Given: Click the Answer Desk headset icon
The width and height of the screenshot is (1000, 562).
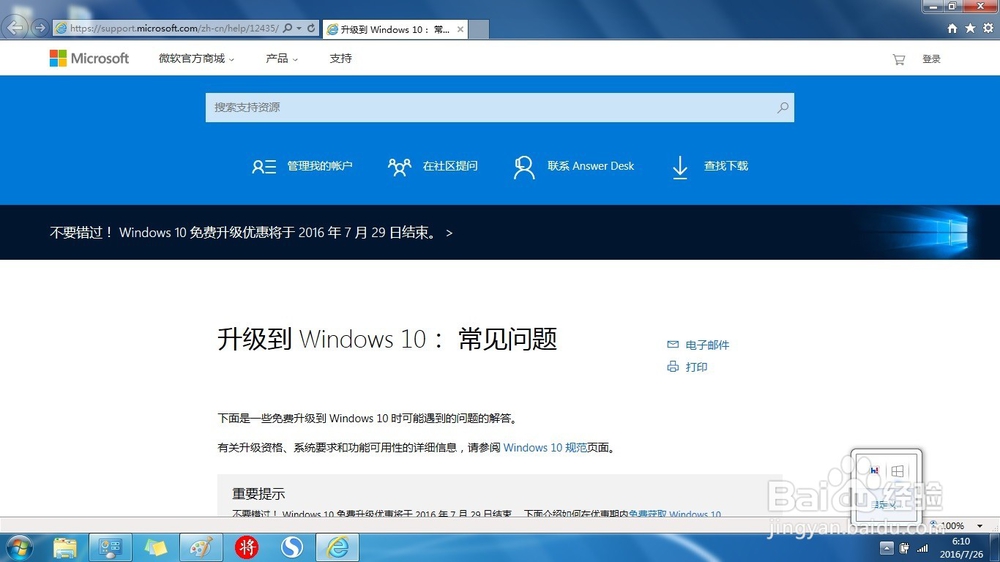Looking at the screenshot, I should tap(524, 167).
